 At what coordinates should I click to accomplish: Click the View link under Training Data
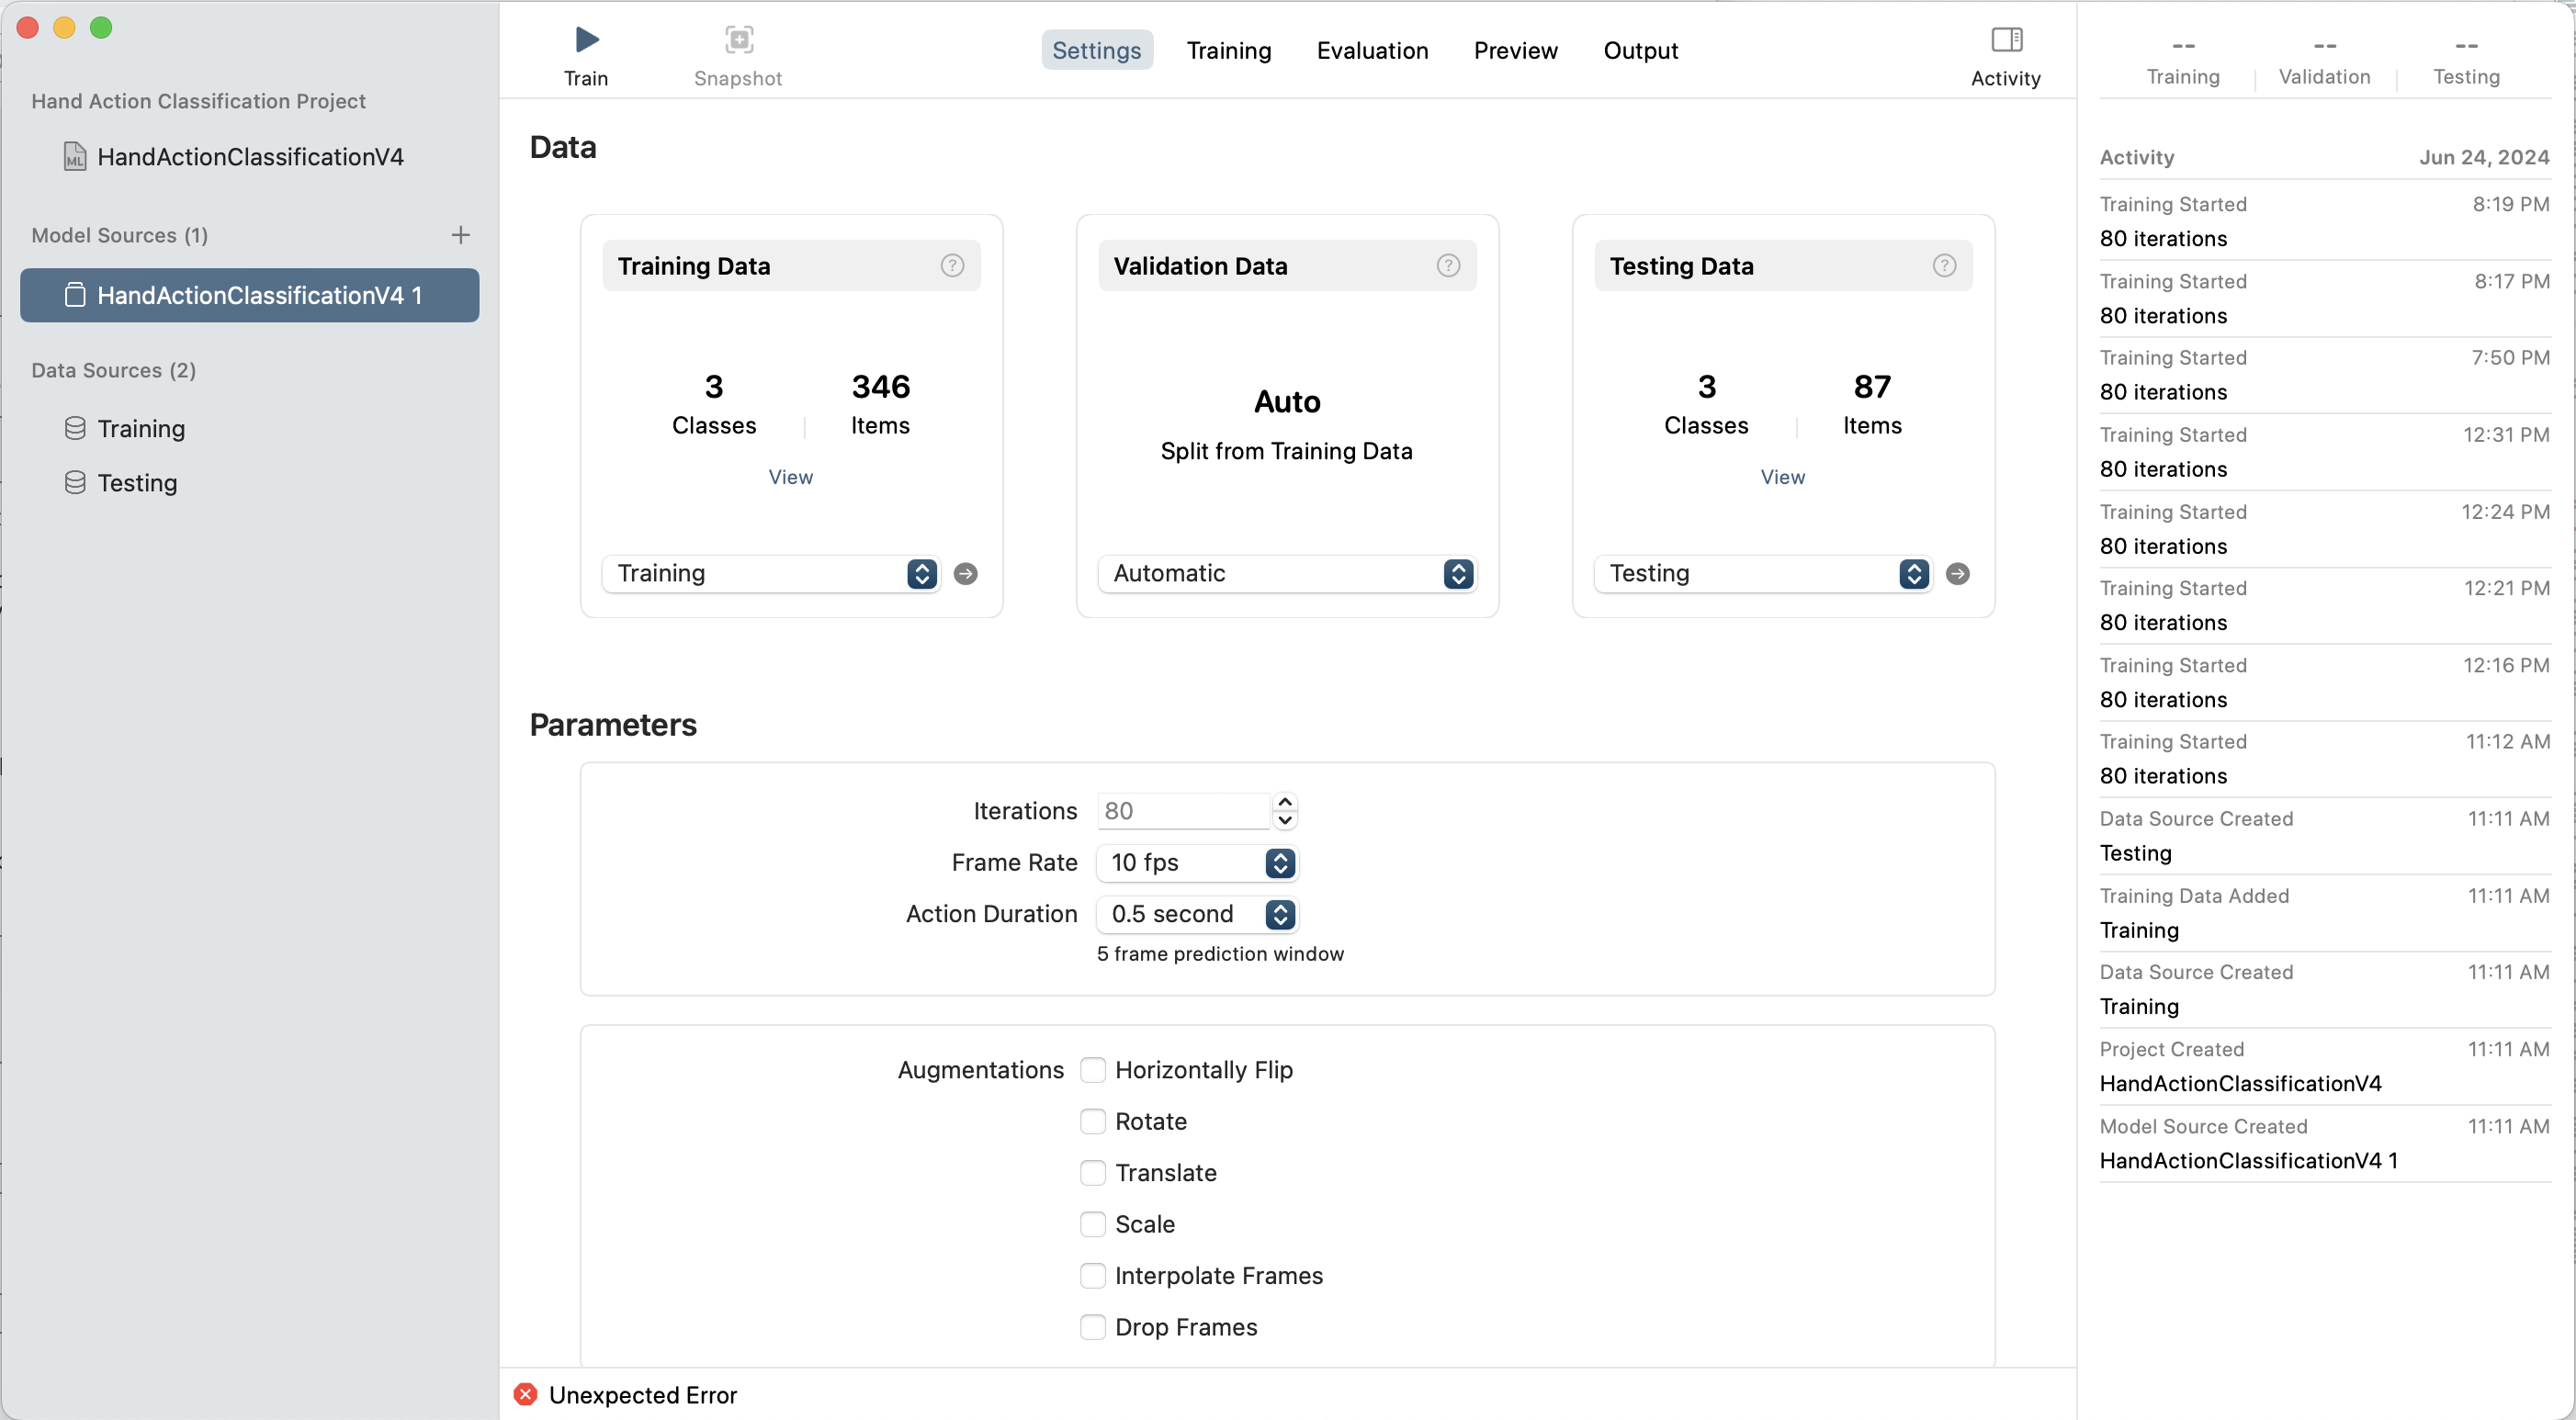pos(790,477)
